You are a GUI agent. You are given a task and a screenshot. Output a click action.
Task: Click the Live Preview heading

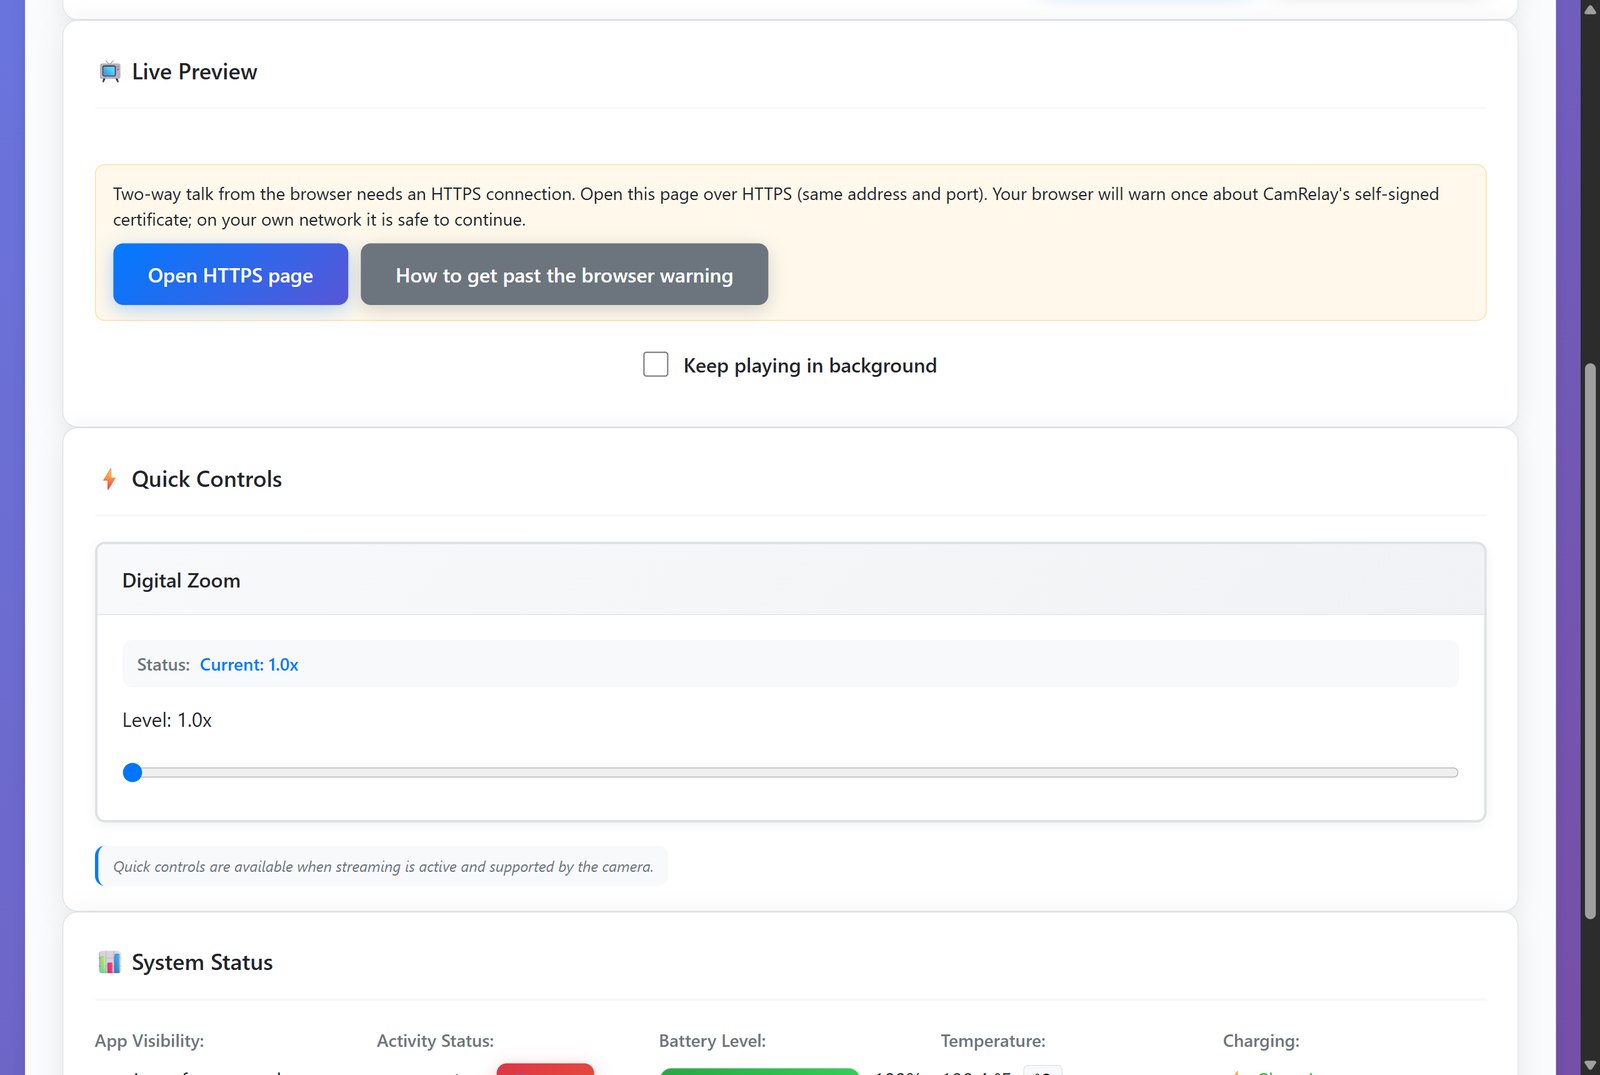194,72
